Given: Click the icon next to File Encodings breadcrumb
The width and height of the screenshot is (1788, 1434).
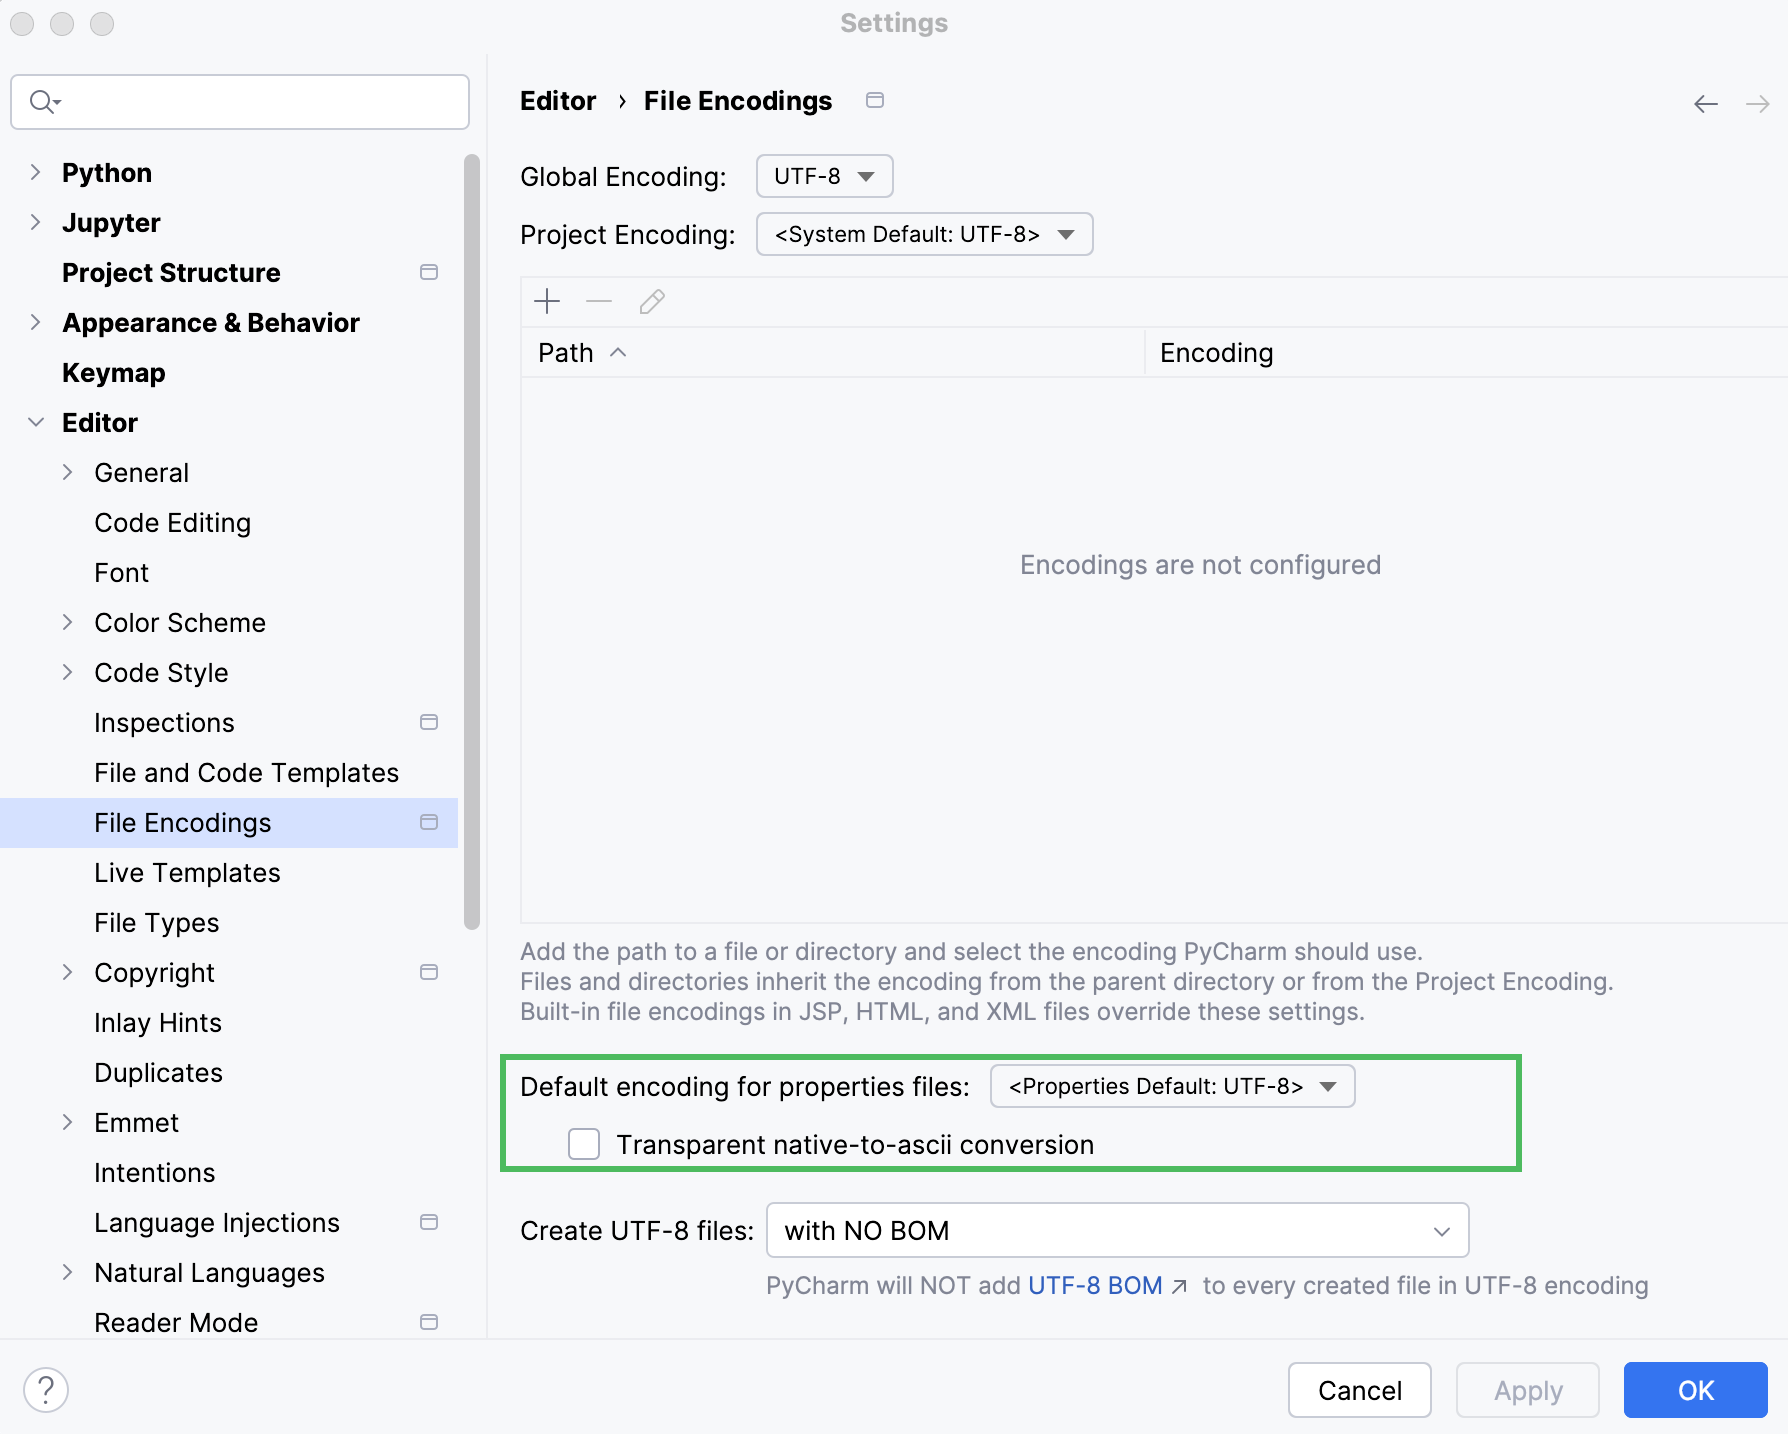Looking at the screenshot, I should coord(874,100).
